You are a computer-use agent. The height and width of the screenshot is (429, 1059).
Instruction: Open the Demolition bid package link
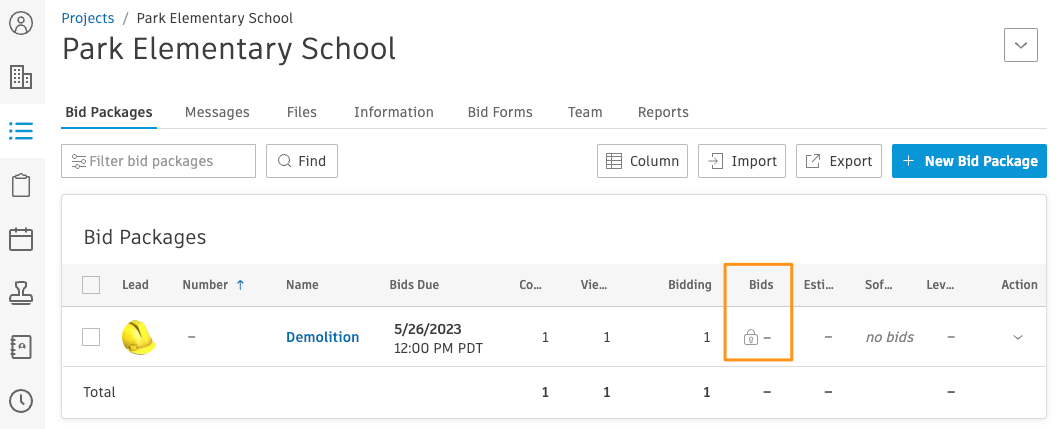(x=322, y=338)
